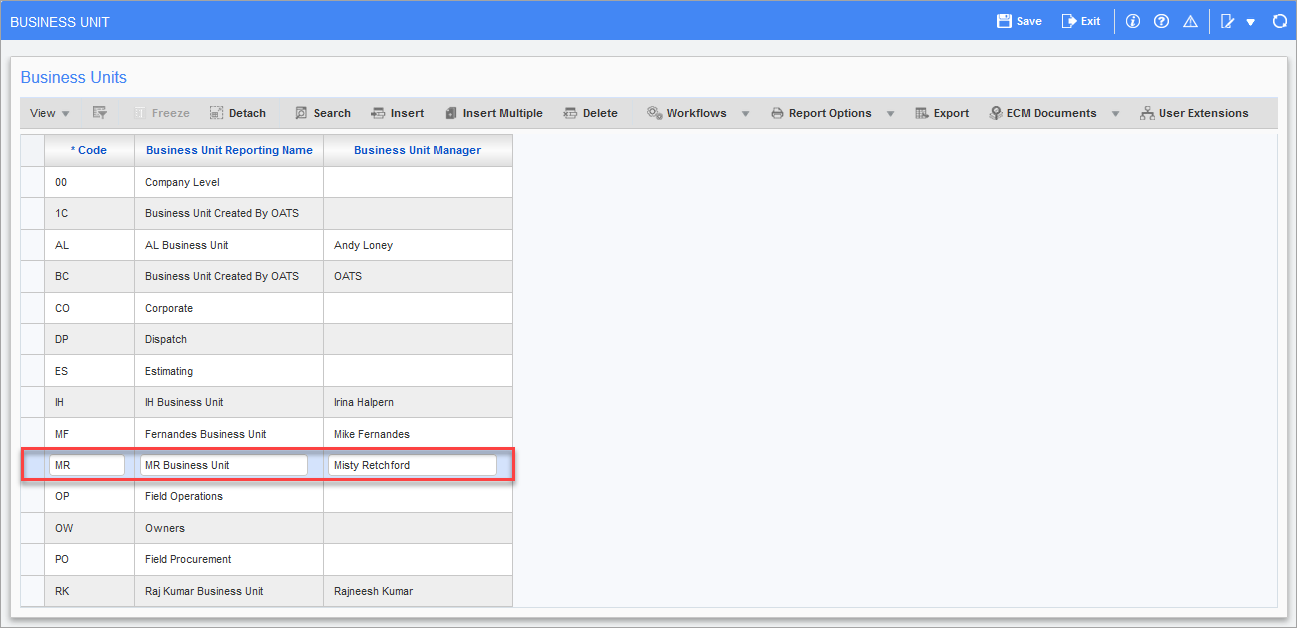The image size is (1297, 628).
Task: Sort by Business Unit Manager column header
Action: 417,150
